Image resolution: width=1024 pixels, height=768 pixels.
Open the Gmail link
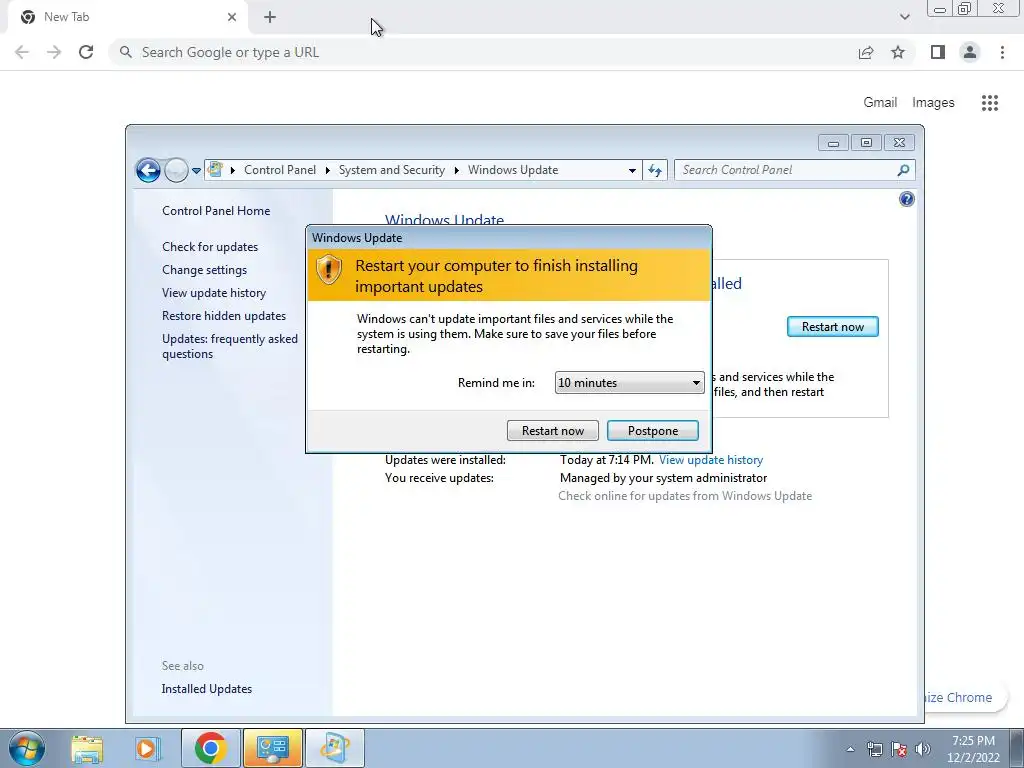coord(880,103)
